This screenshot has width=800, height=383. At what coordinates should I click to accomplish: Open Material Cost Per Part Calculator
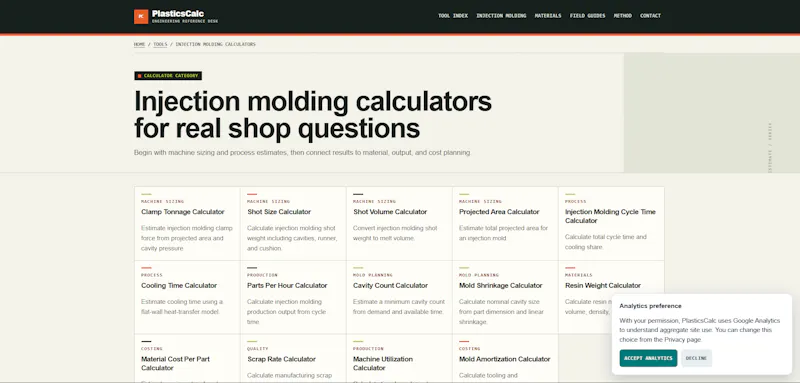tap(176, 363)
